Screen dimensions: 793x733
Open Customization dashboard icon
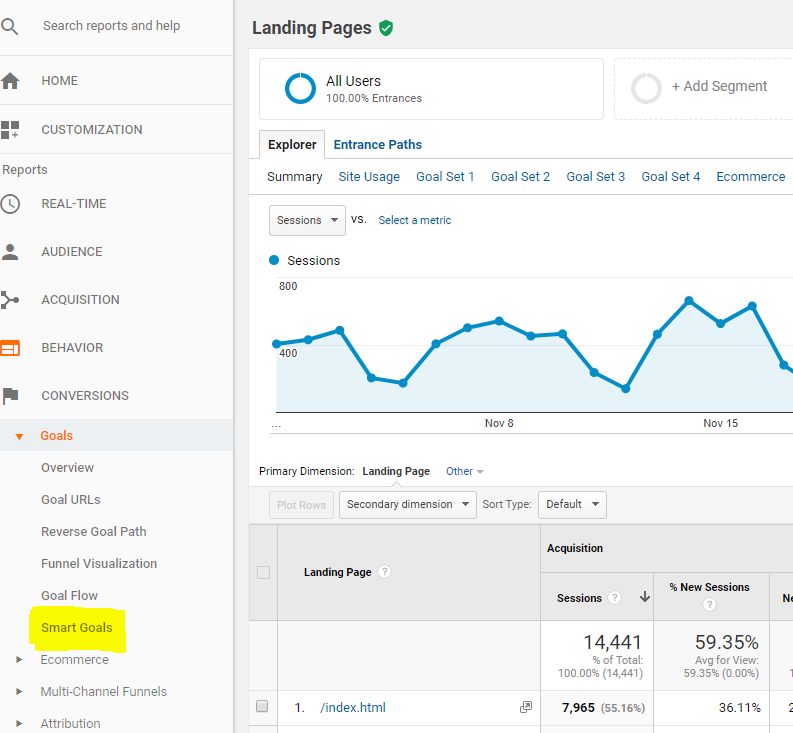(10, 130)
